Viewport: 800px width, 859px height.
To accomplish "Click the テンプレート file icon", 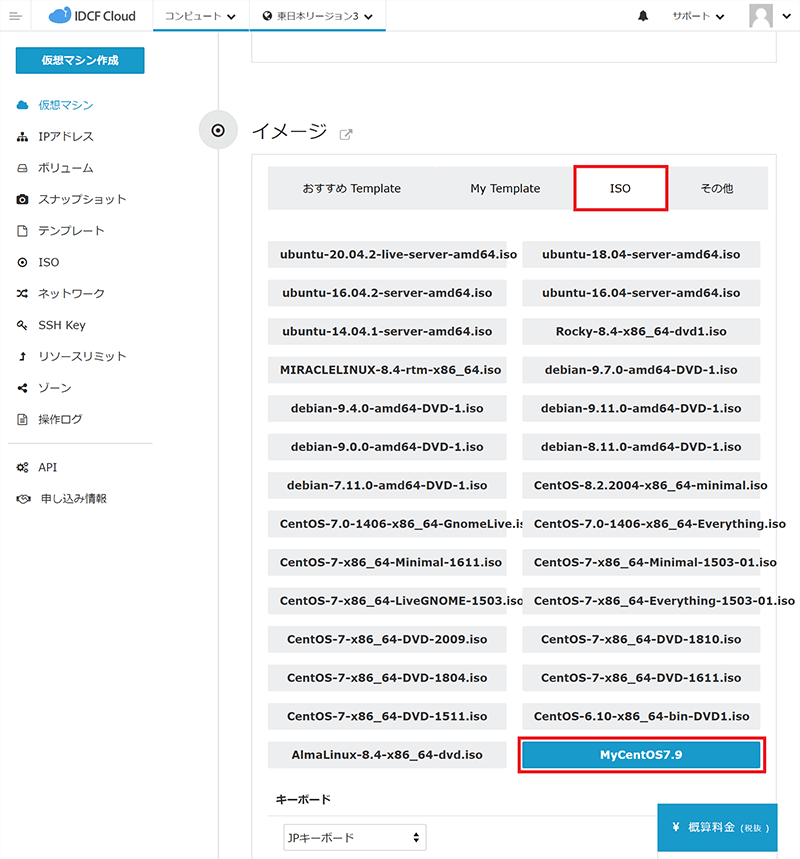I will pyautogui.click(x=22, y=231).
